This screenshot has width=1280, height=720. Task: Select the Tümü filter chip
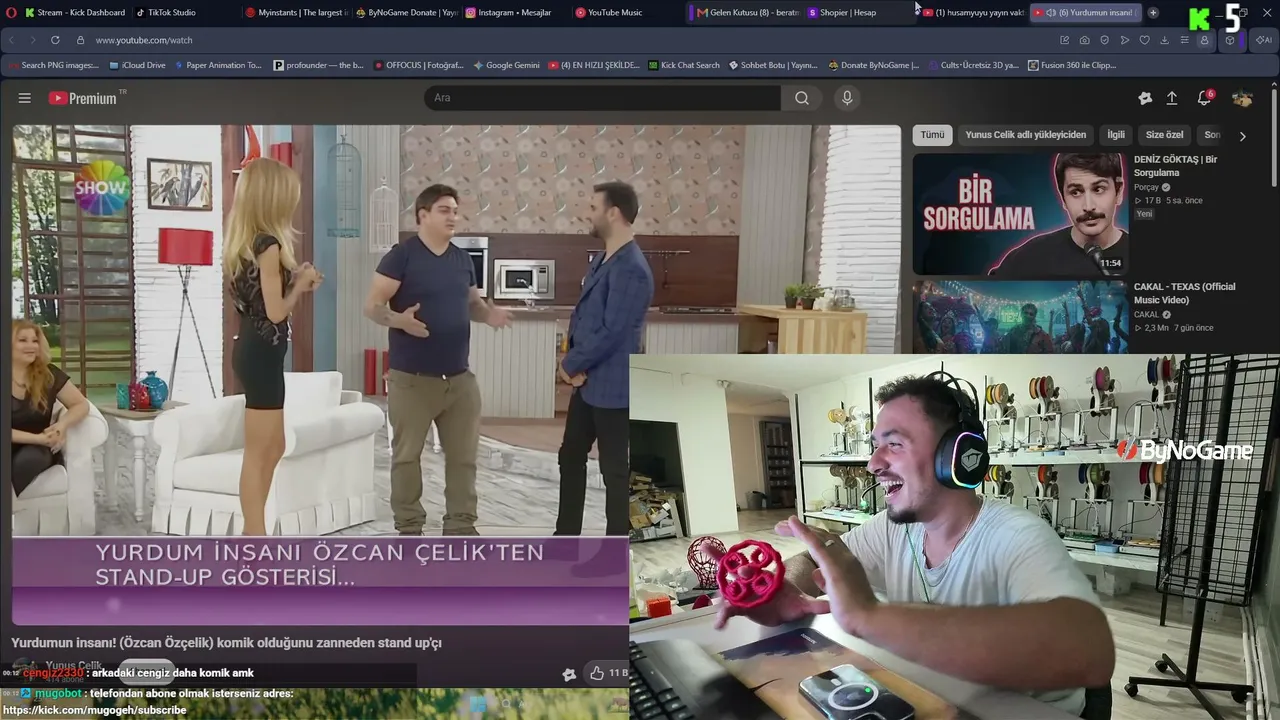[932, 135]
